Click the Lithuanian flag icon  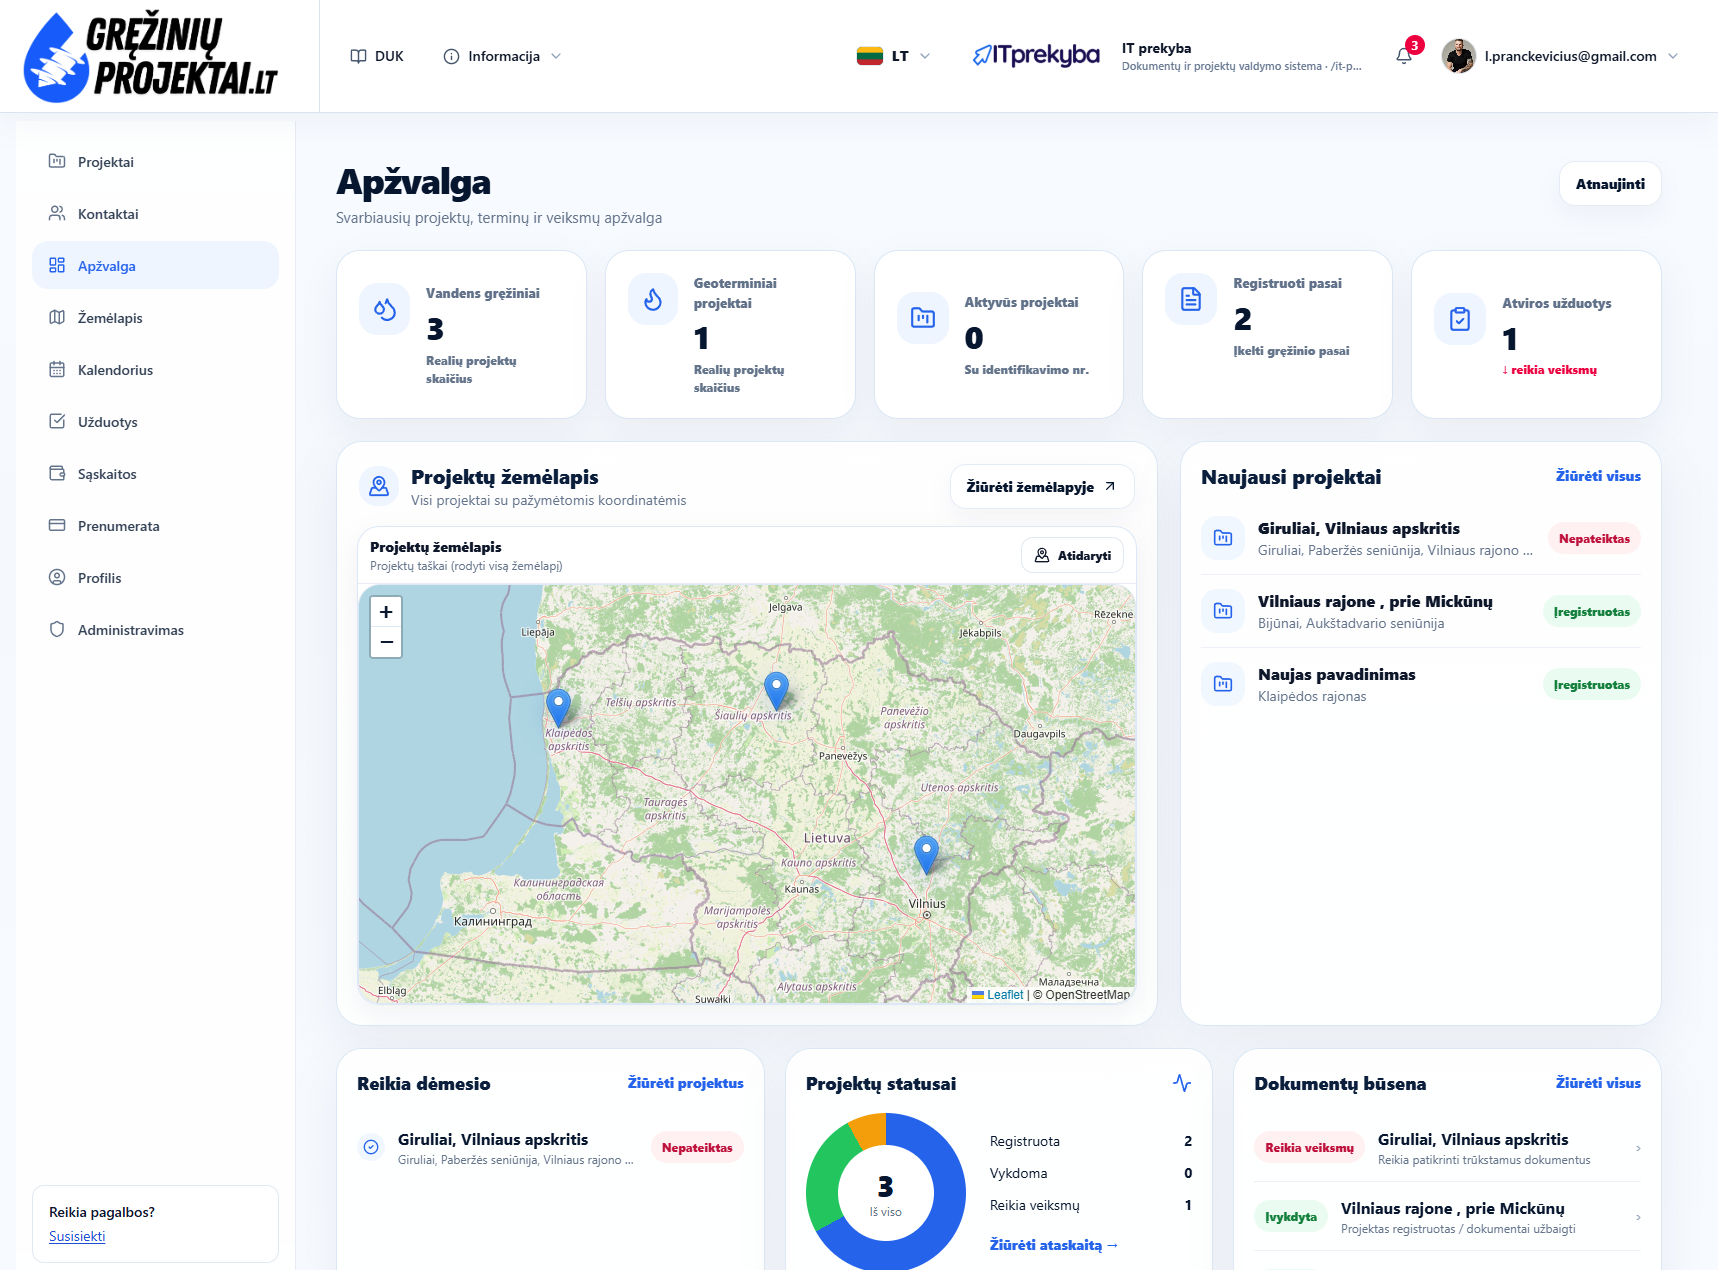(x=869, y=56)
